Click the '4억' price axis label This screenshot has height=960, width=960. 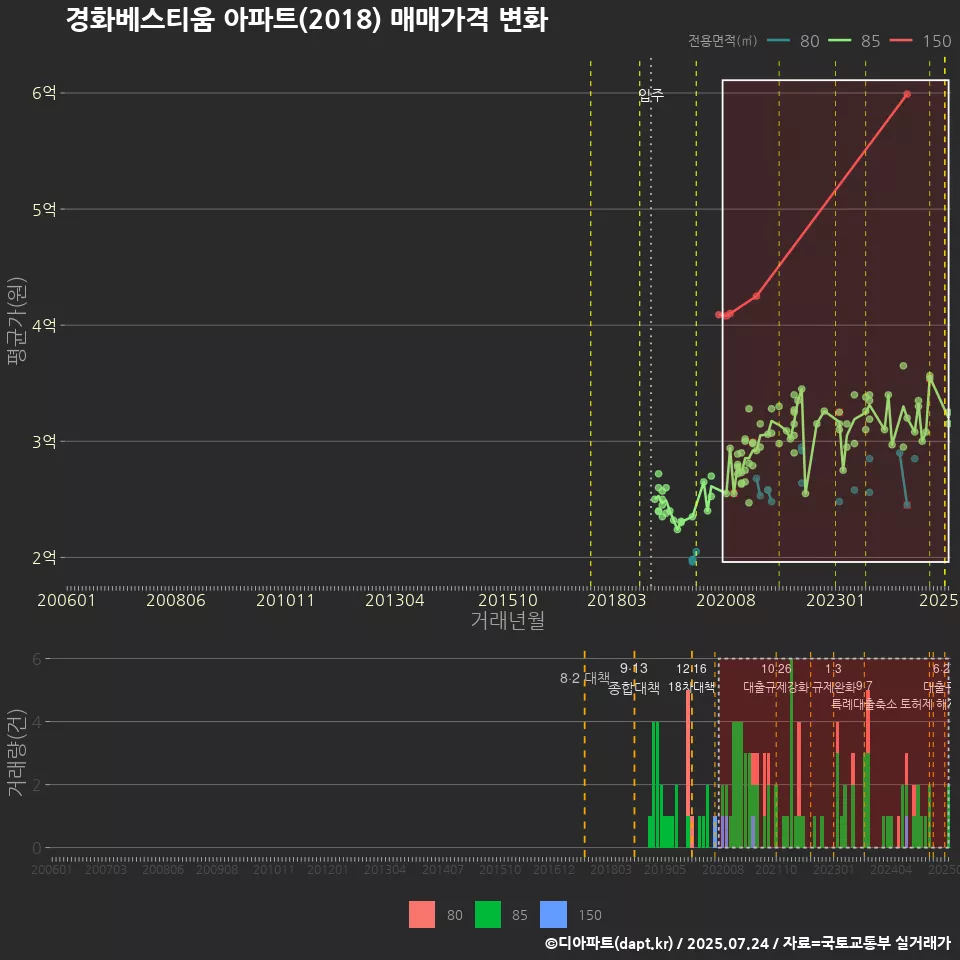[x=44, y=325]
